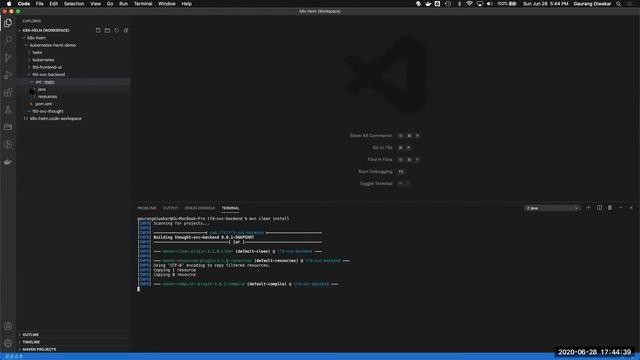Open the Explorer view in activity bar
The height and width of the screenshot is (360, 640).
(x=8, y=23)
